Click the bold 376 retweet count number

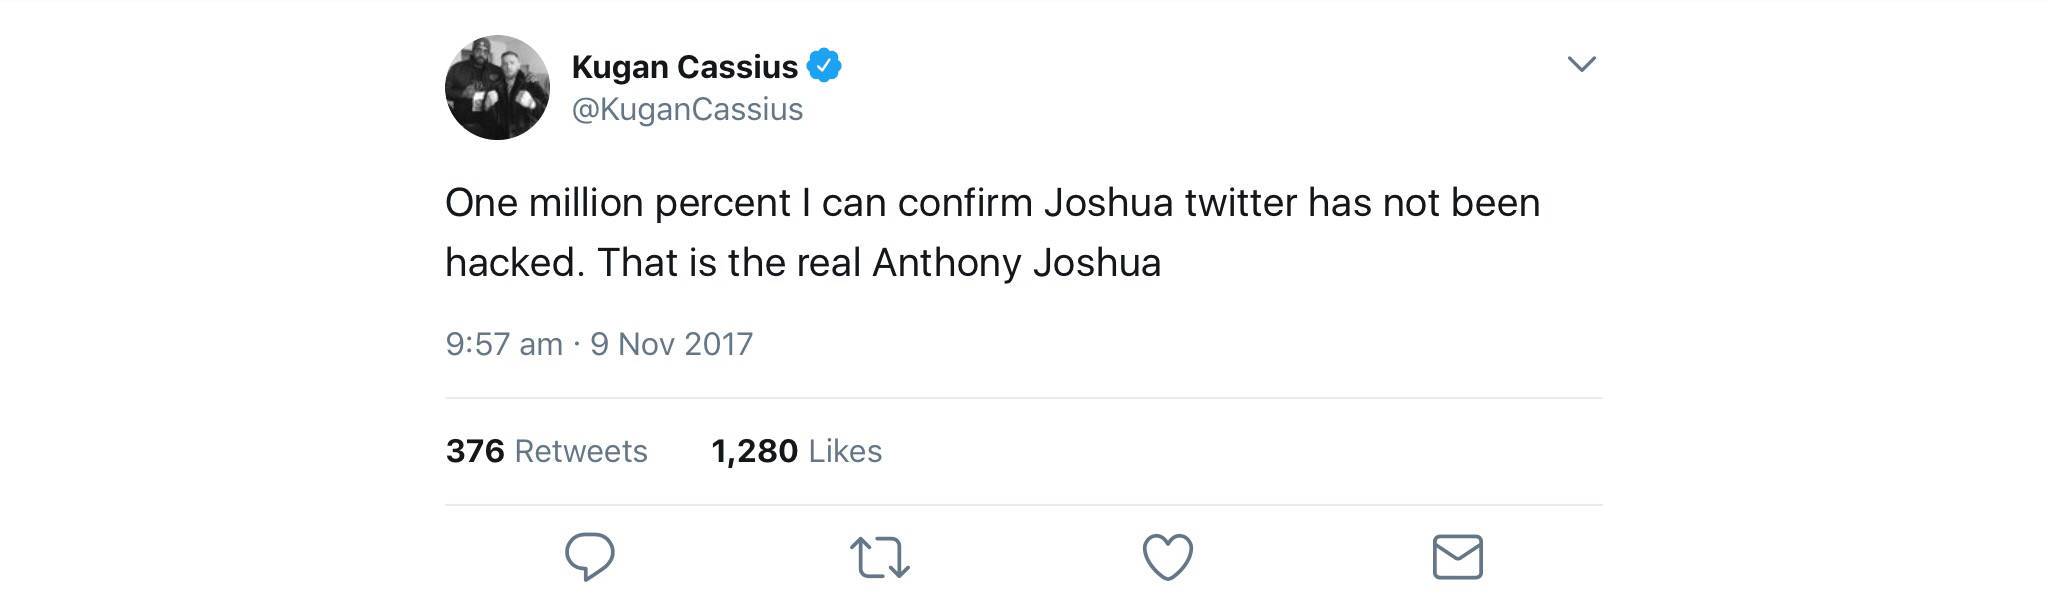475,451
